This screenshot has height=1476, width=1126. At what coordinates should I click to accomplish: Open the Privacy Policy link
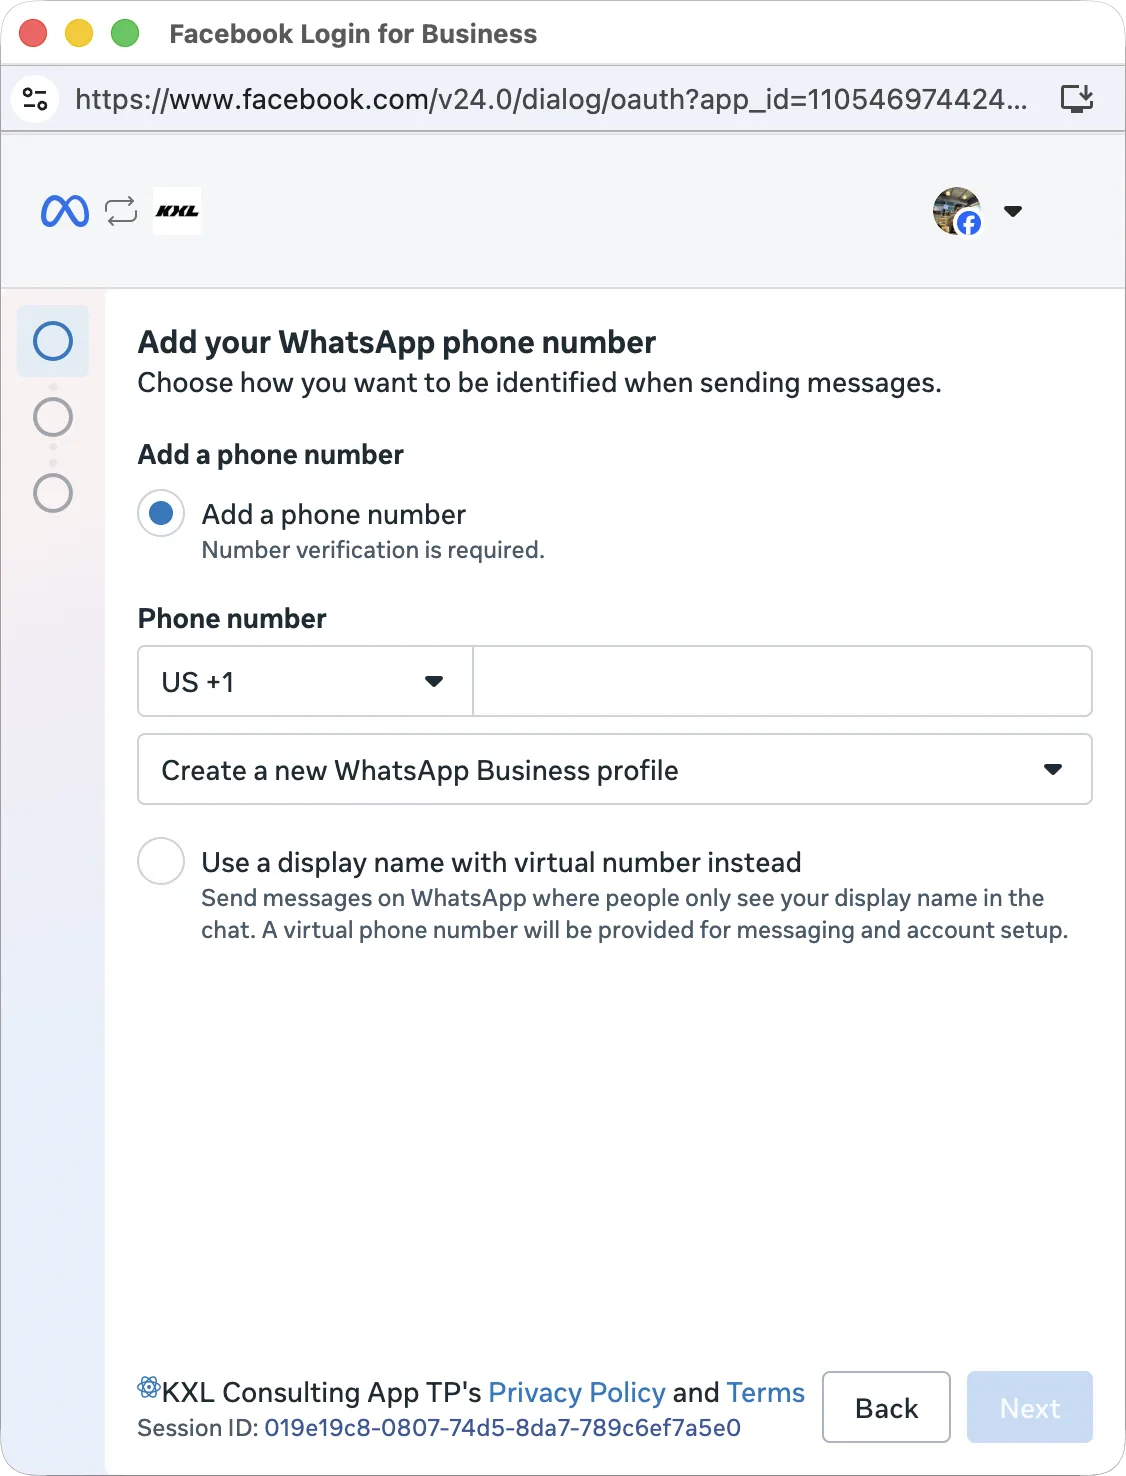pos(577,1392)
